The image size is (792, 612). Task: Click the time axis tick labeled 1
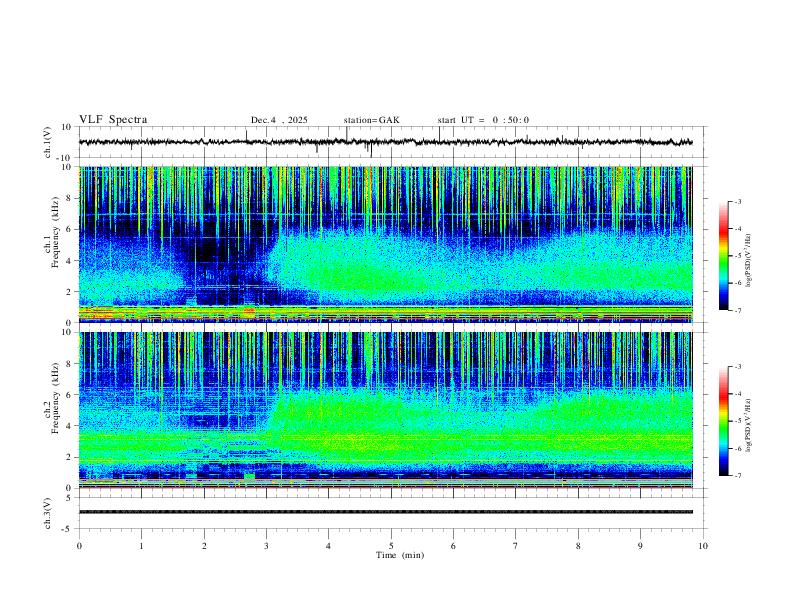[141, 546]
